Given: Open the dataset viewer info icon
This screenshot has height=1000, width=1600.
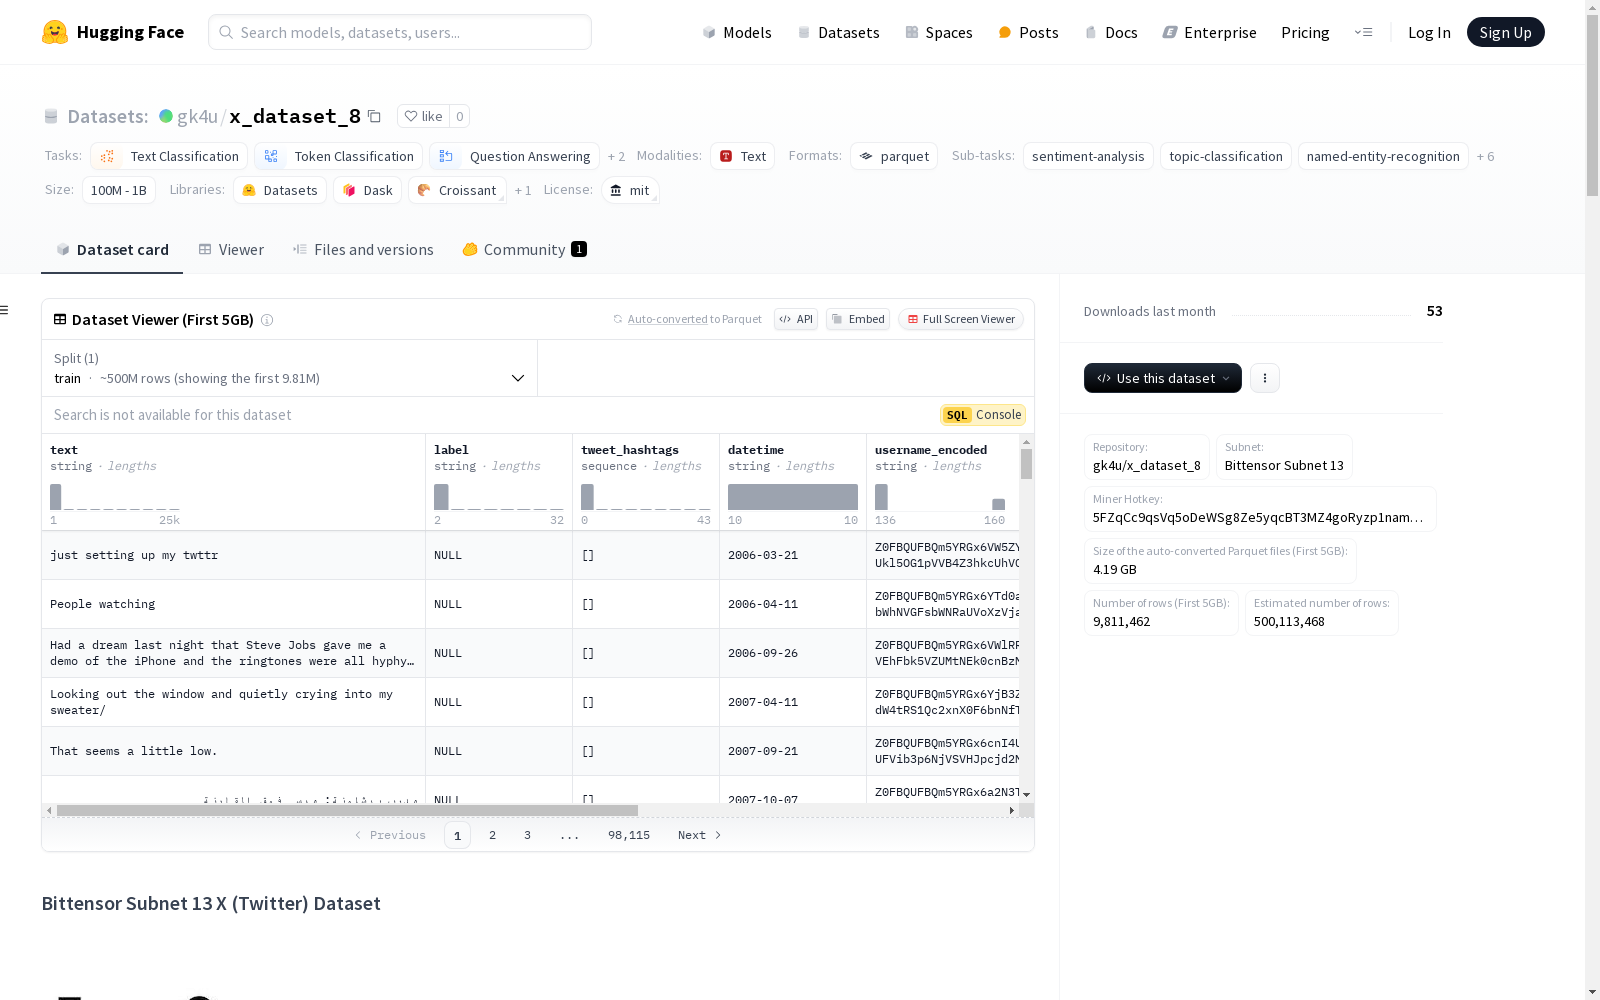Looking at the screenshot, I should (x=267, y=320).
